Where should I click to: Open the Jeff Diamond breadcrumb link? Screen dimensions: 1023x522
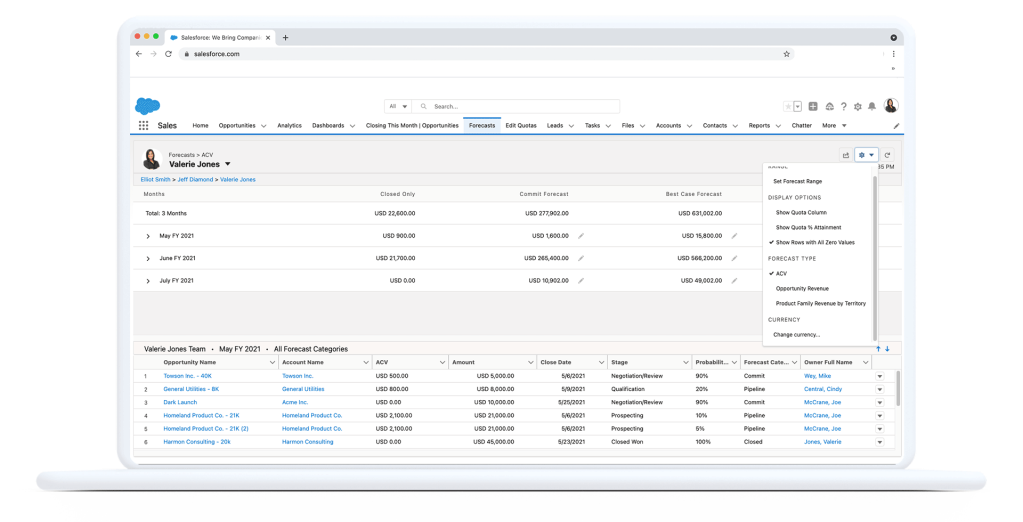195,179
